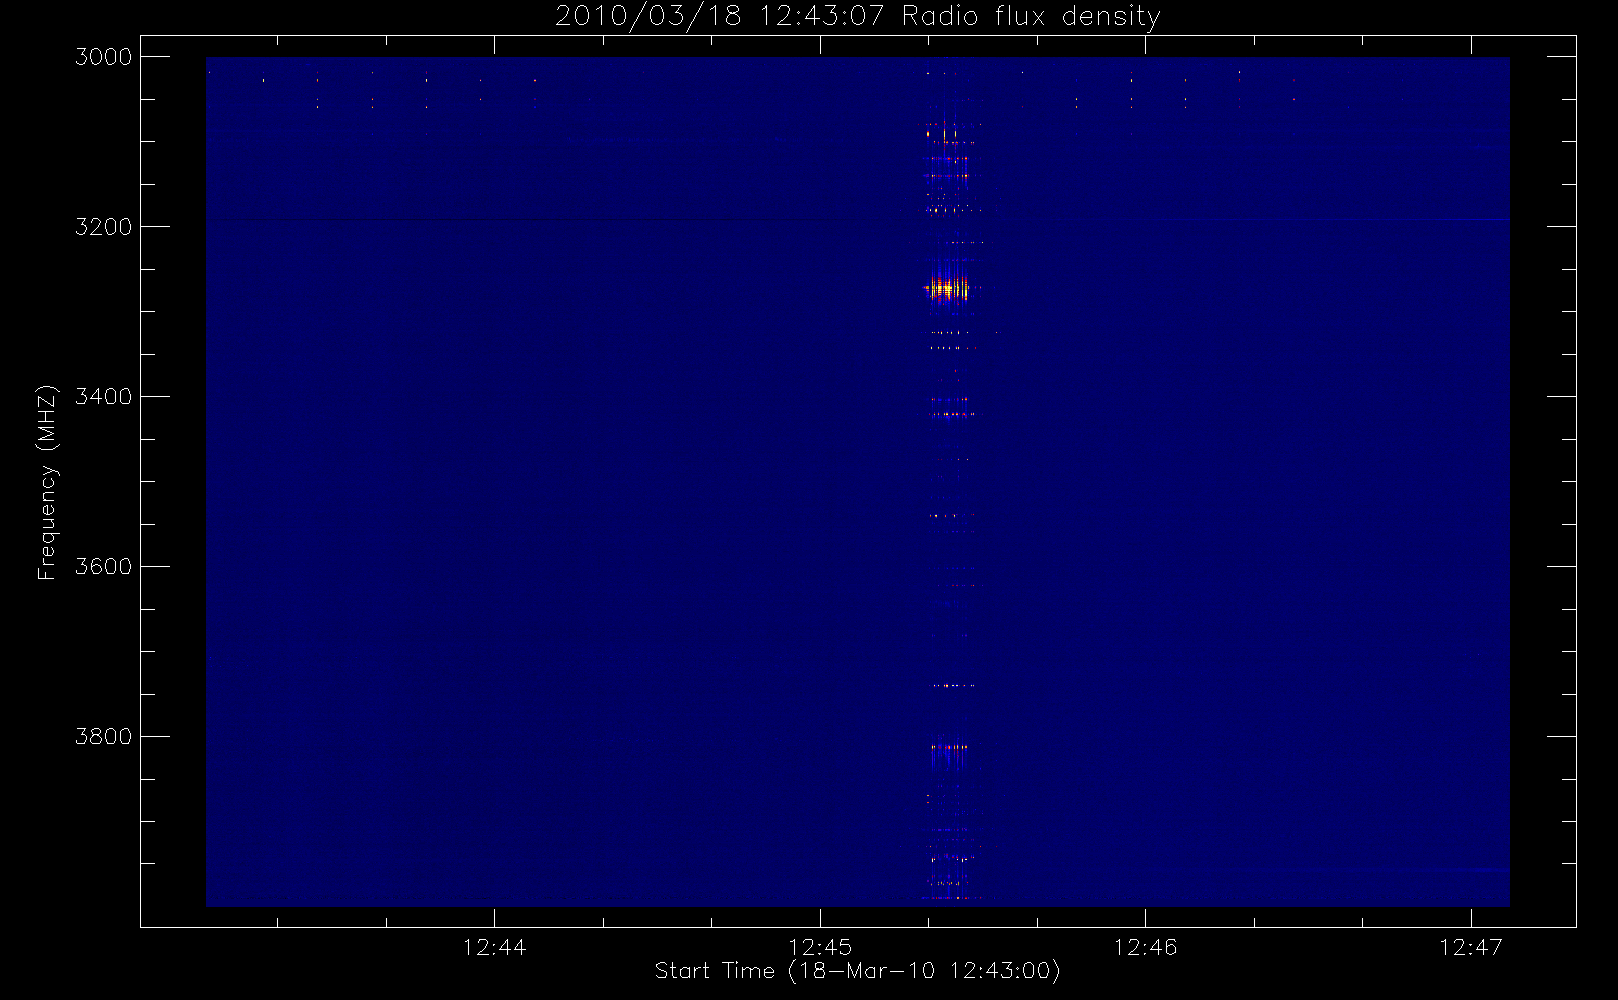Click the 12:47 time tick label
1618x1000 pixels.
(x=1470, y=947)
